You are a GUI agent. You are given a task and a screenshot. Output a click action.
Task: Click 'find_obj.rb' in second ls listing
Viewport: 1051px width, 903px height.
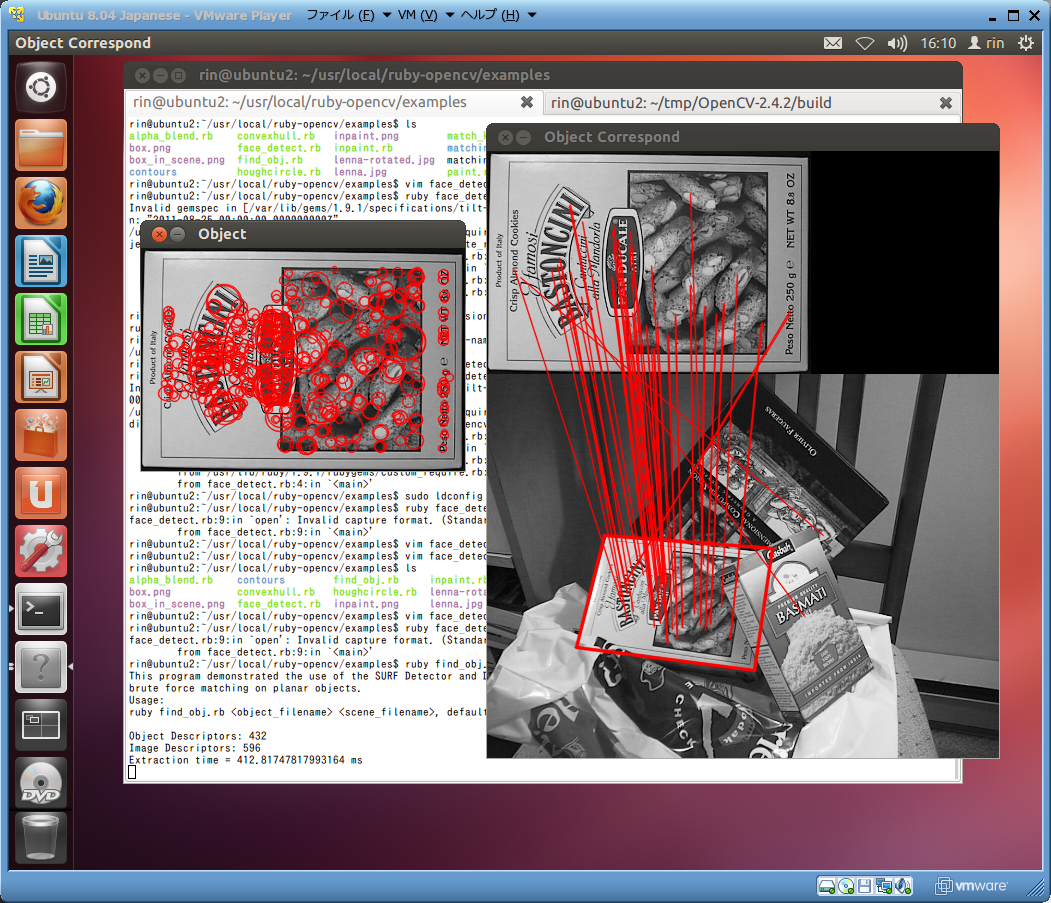(366, 580)
